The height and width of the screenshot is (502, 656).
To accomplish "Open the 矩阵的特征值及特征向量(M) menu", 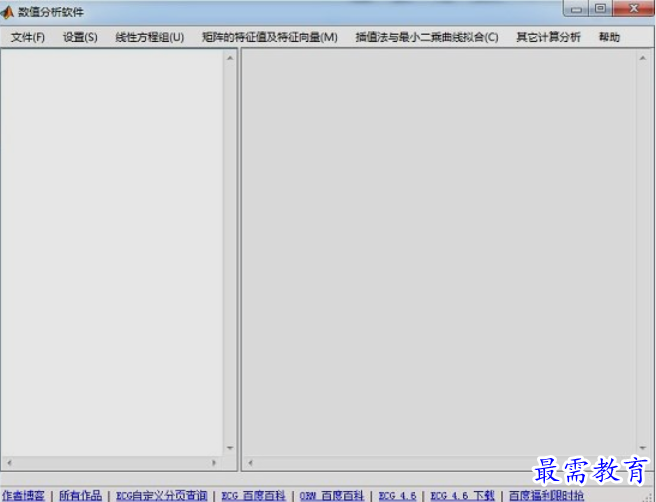I will click(269, 37).
